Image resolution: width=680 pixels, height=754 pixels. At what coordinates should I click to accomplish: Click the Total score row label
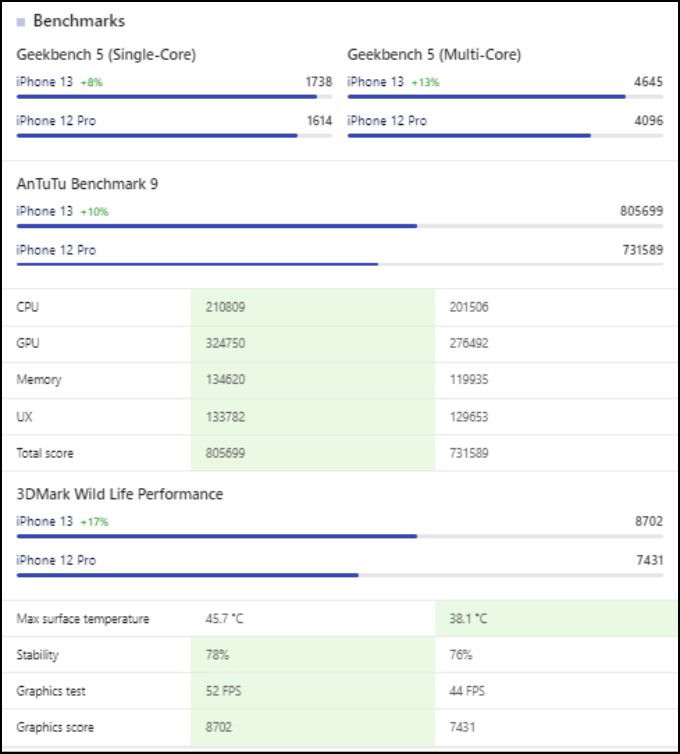click(x=45, y=453)
